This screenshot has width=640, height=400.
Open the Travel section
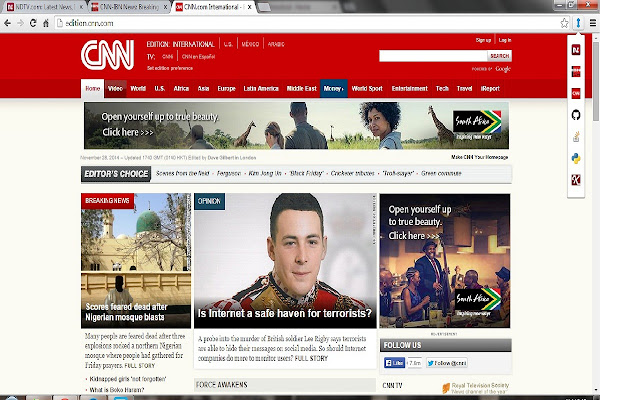click(464, 89)
